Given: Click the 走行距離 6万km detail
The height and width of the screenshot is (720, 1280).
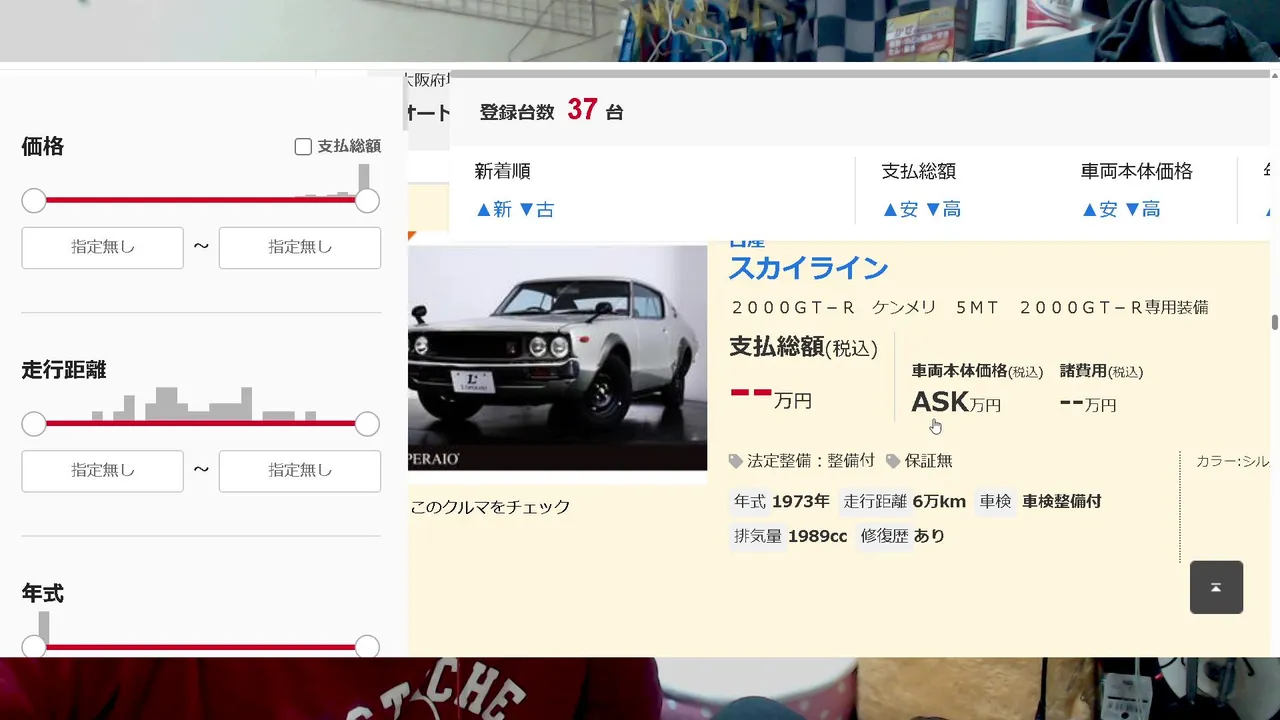Looking at the screenshot, I should click(x=903, y=501).
